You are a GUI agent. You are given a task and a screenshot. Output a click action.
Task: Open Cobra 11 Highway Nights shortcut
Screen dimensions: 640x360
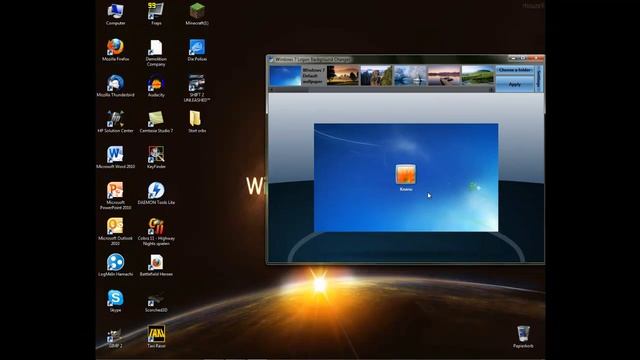pos(156,231)
